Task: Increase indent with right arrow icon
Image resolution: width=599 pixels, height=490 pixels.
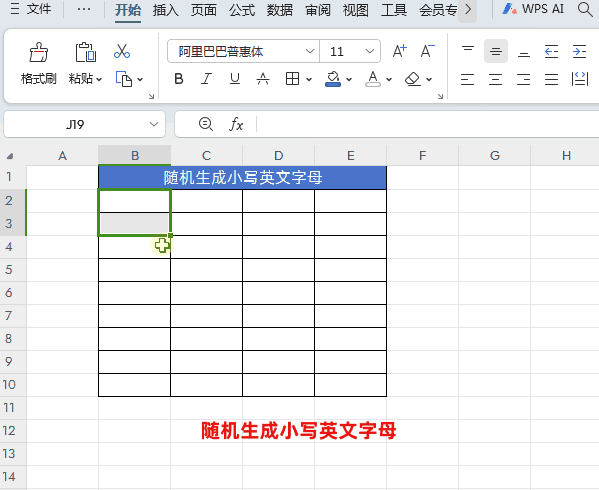Action: coord(580,51)
